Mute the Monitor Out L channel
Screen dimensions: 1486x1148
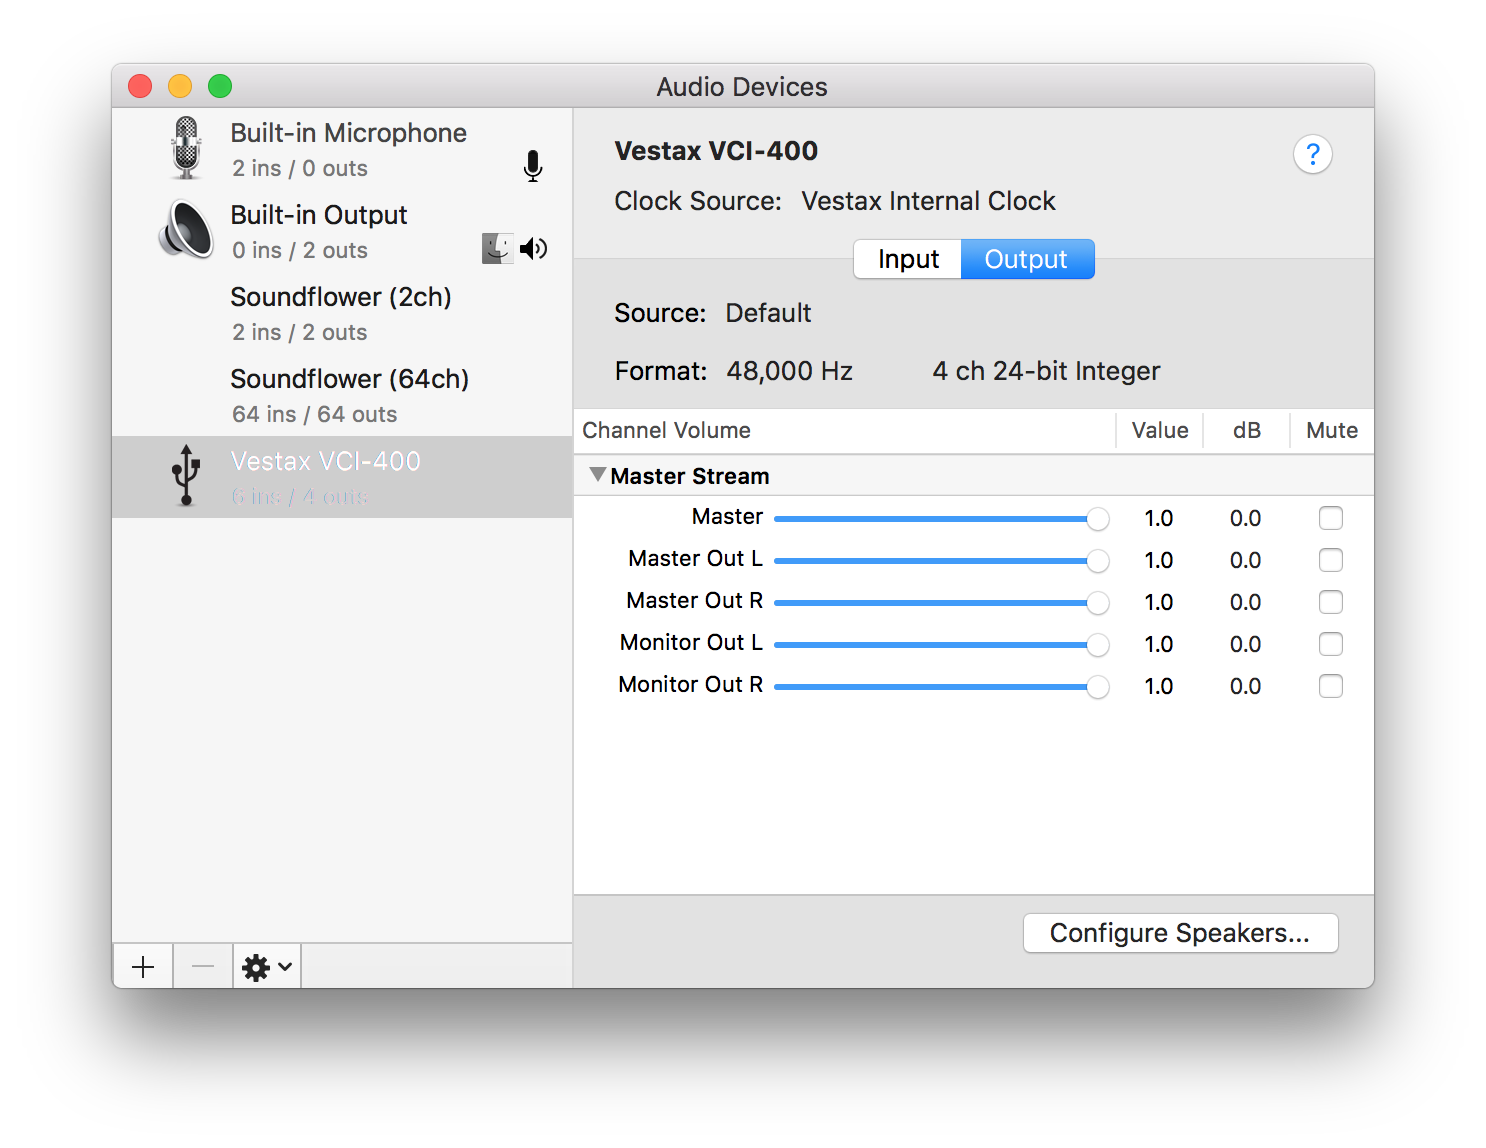(1331, 644)
